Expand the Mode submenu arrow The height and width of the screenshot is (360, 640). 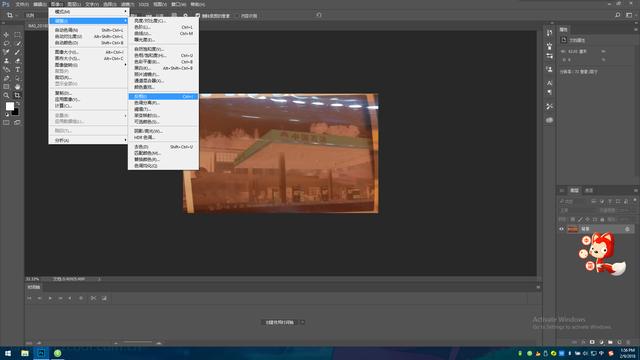pos(125,11)
